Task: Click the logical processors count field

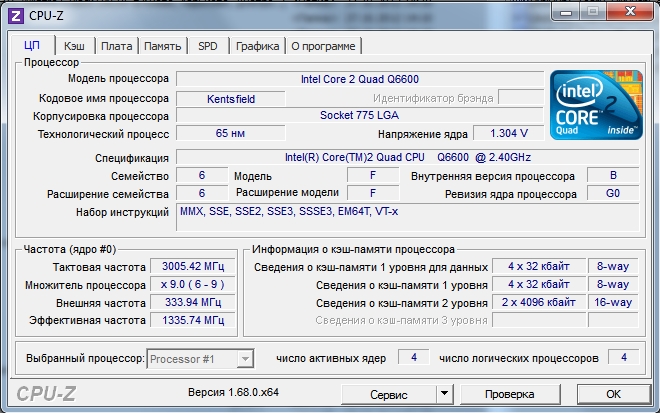Action: click(624, 357)
